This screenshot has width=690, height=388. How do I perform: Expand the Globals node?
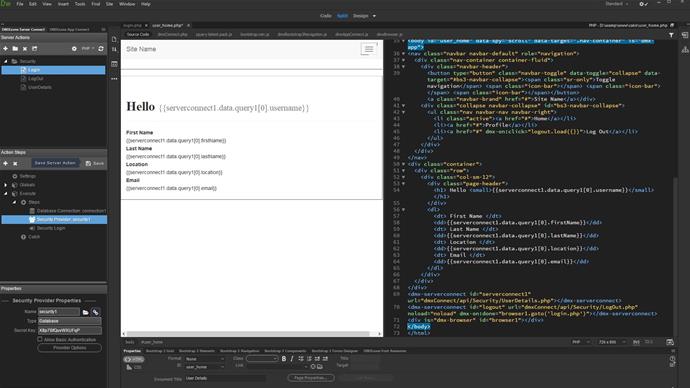click(x=6, y=185)
